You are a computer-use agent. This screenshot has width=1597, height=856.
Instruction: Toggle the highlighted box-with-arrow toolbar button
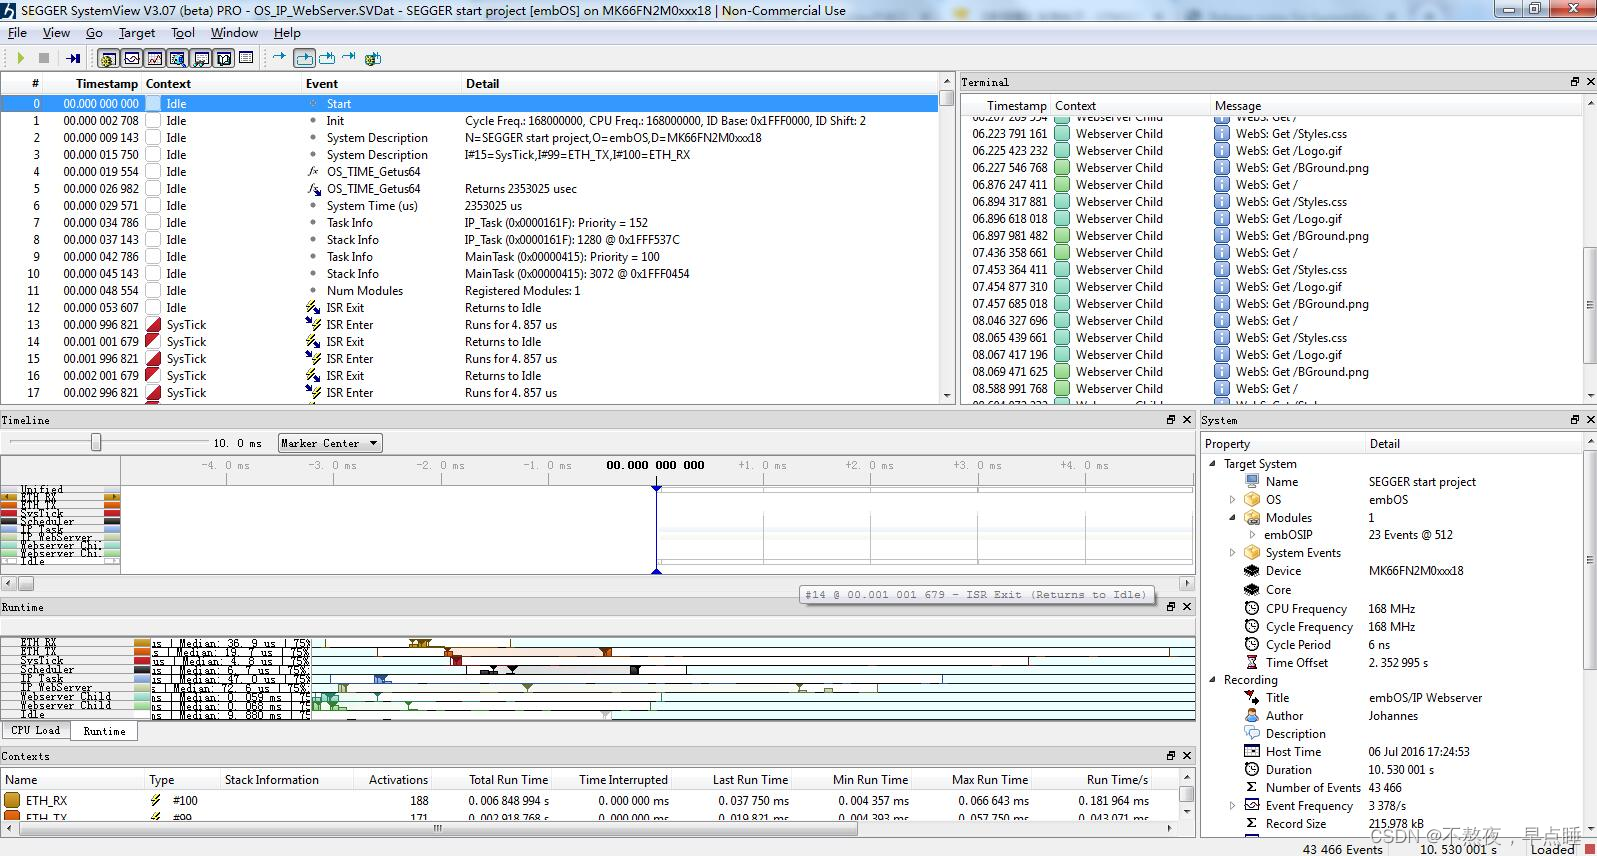(x=304, y=59)
